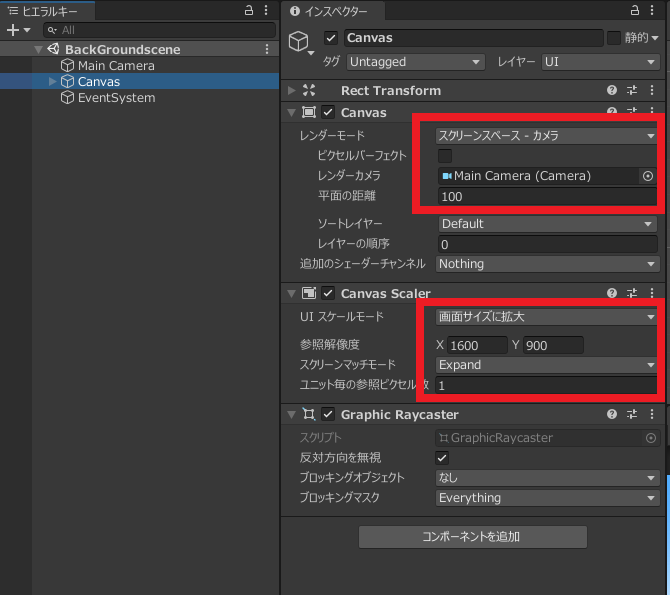Click the Hierarchy search field
The image size is (670, 595).
(x=159, y=30)
